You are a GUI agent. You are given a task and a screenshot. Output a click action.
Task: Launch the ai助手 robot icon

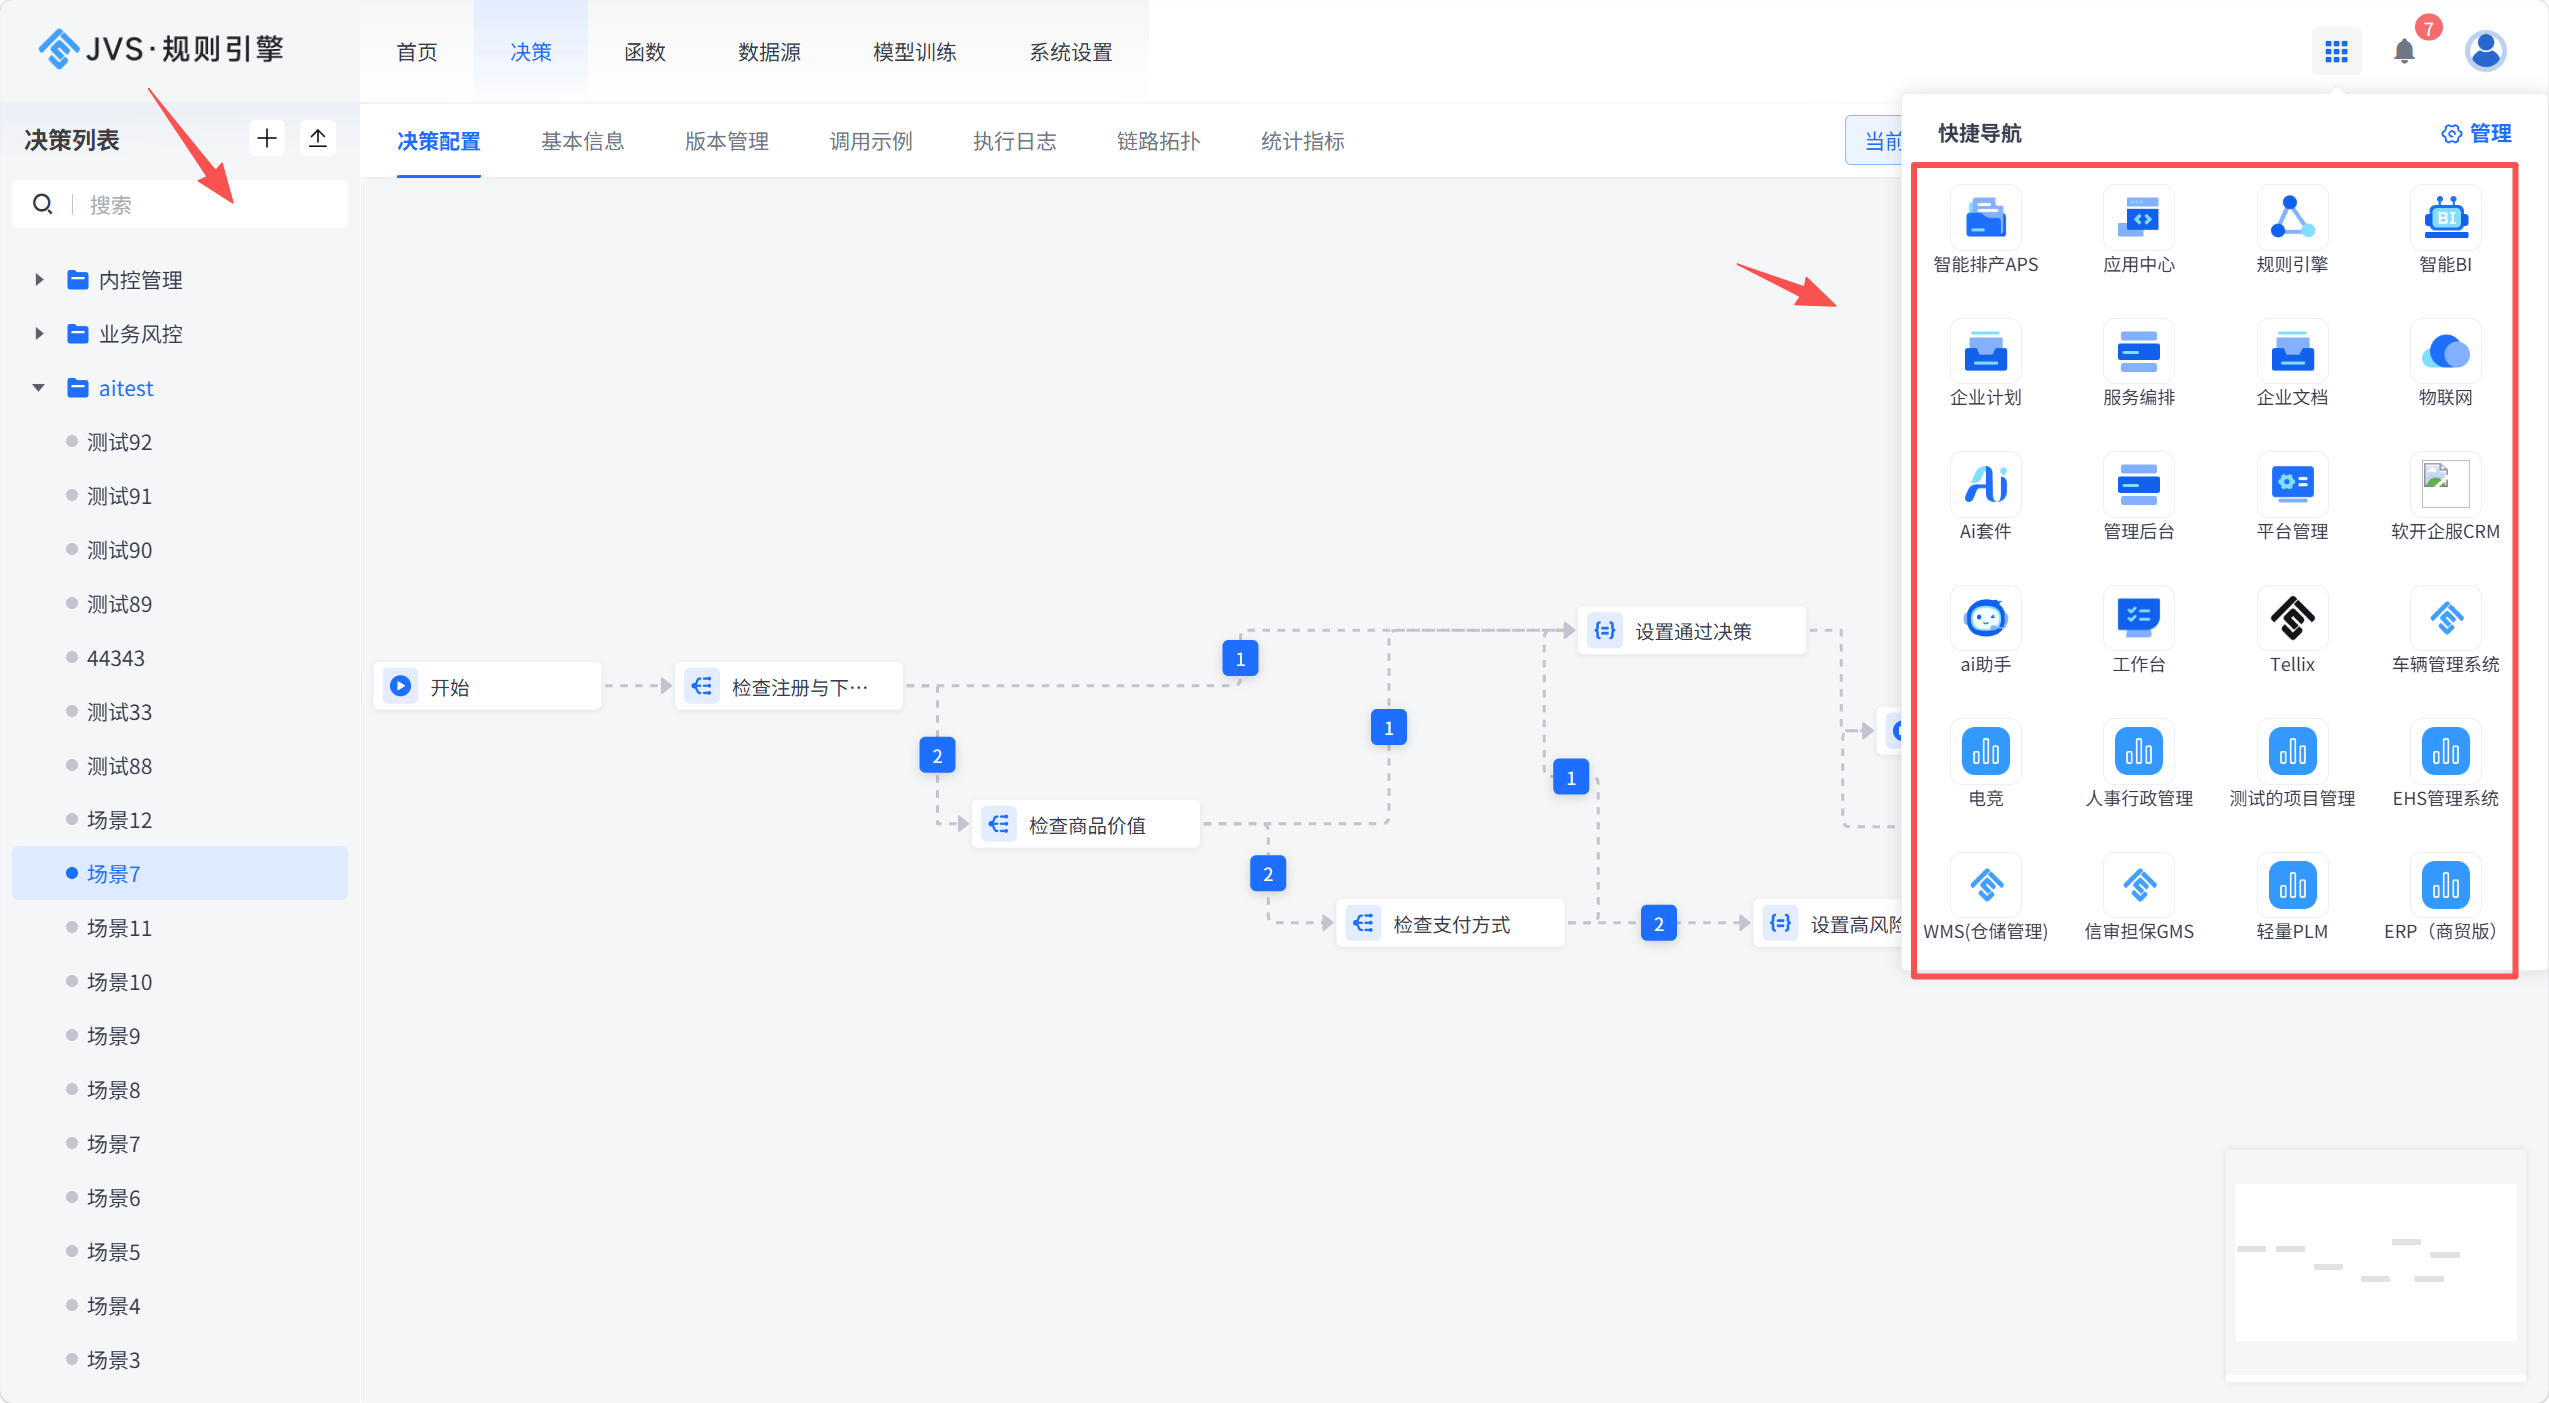point(1985,618)
